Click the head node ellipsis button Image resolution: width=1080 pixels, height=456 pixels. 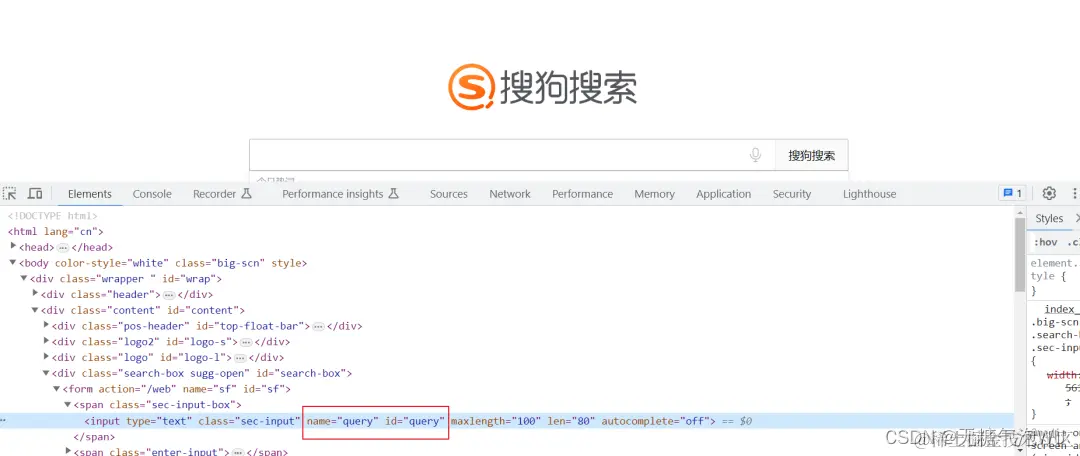click(x=63, y=247)
